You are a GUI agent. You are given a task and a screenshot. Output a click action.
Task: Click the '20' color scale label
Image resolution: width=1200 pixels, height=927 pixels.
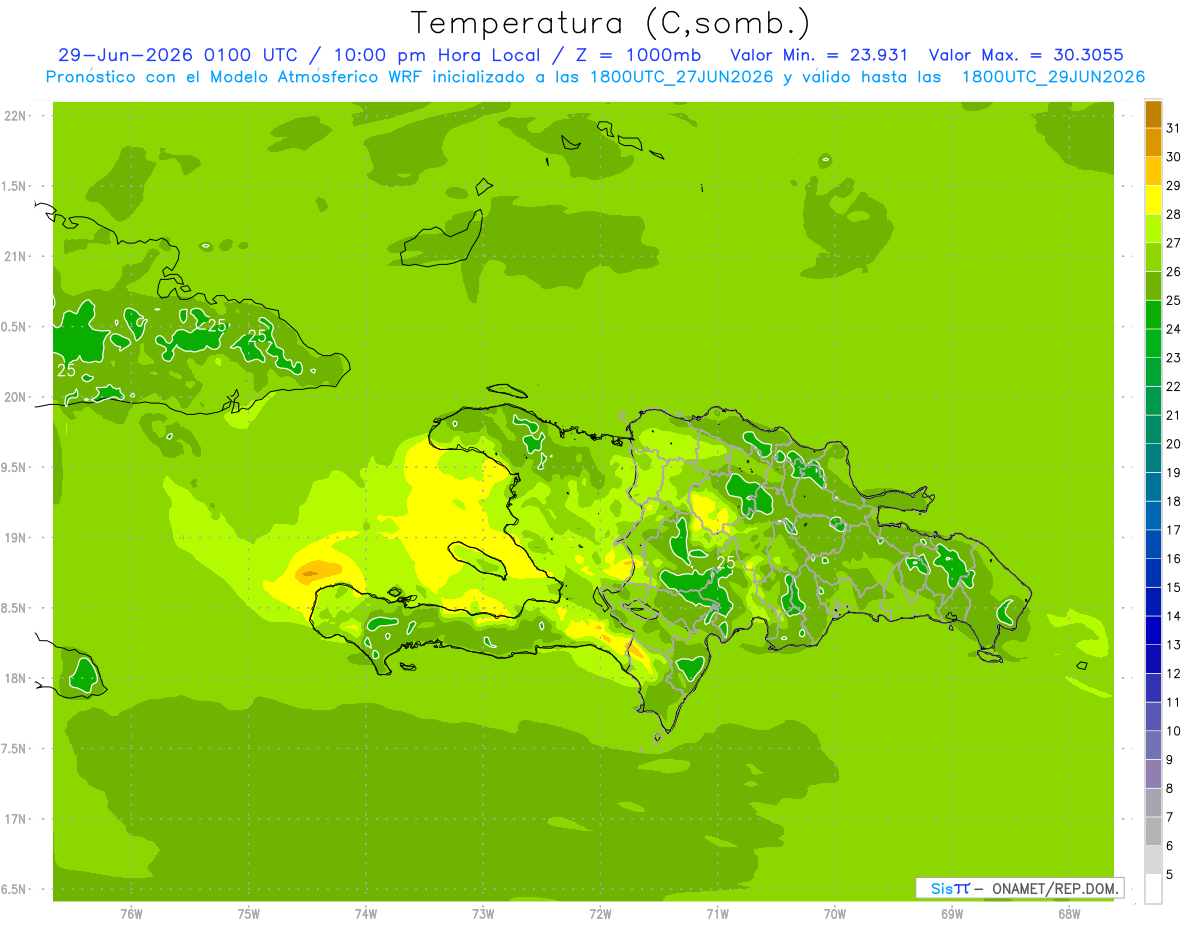(x=1173, y=444)
